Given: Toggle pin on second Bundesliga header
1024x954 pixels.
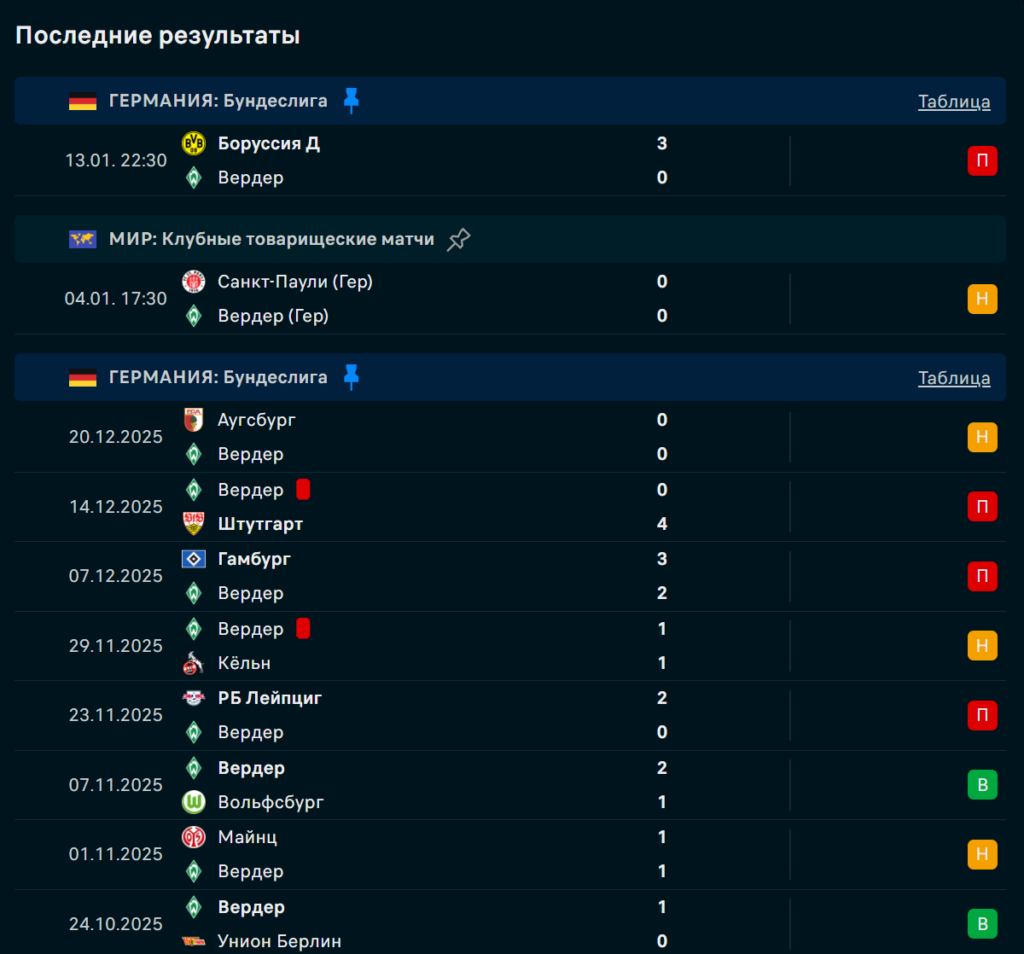Looking at the screenshot, I should coord(351,377).
